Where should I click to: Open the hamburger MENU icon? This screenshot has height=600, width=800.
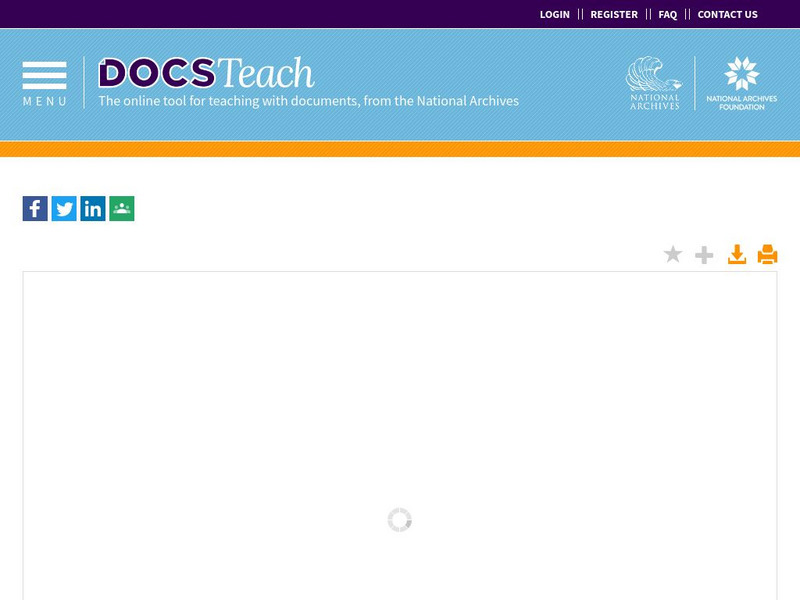tap(44, 84)
